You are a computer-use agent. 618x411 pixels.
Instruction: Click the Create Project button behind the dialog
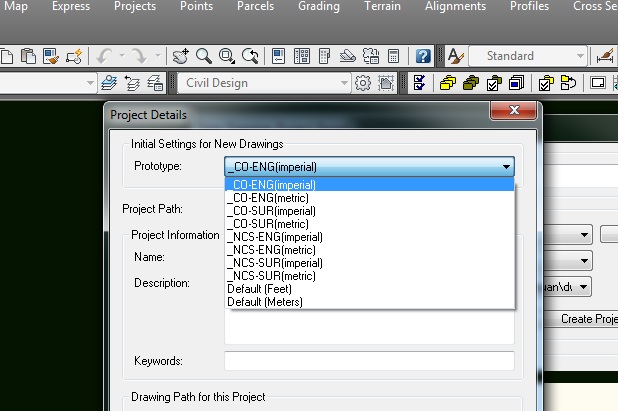tap(582, 319)
